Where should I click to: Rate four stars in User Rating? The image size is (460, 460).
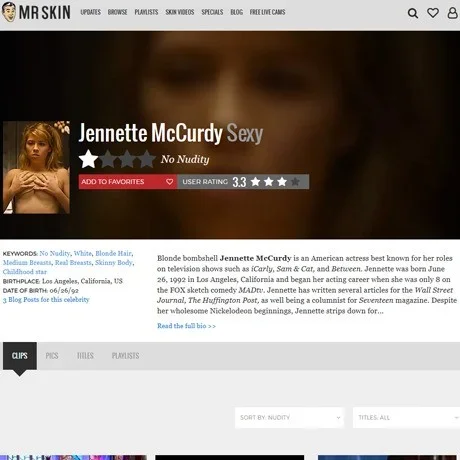(295, 182)
